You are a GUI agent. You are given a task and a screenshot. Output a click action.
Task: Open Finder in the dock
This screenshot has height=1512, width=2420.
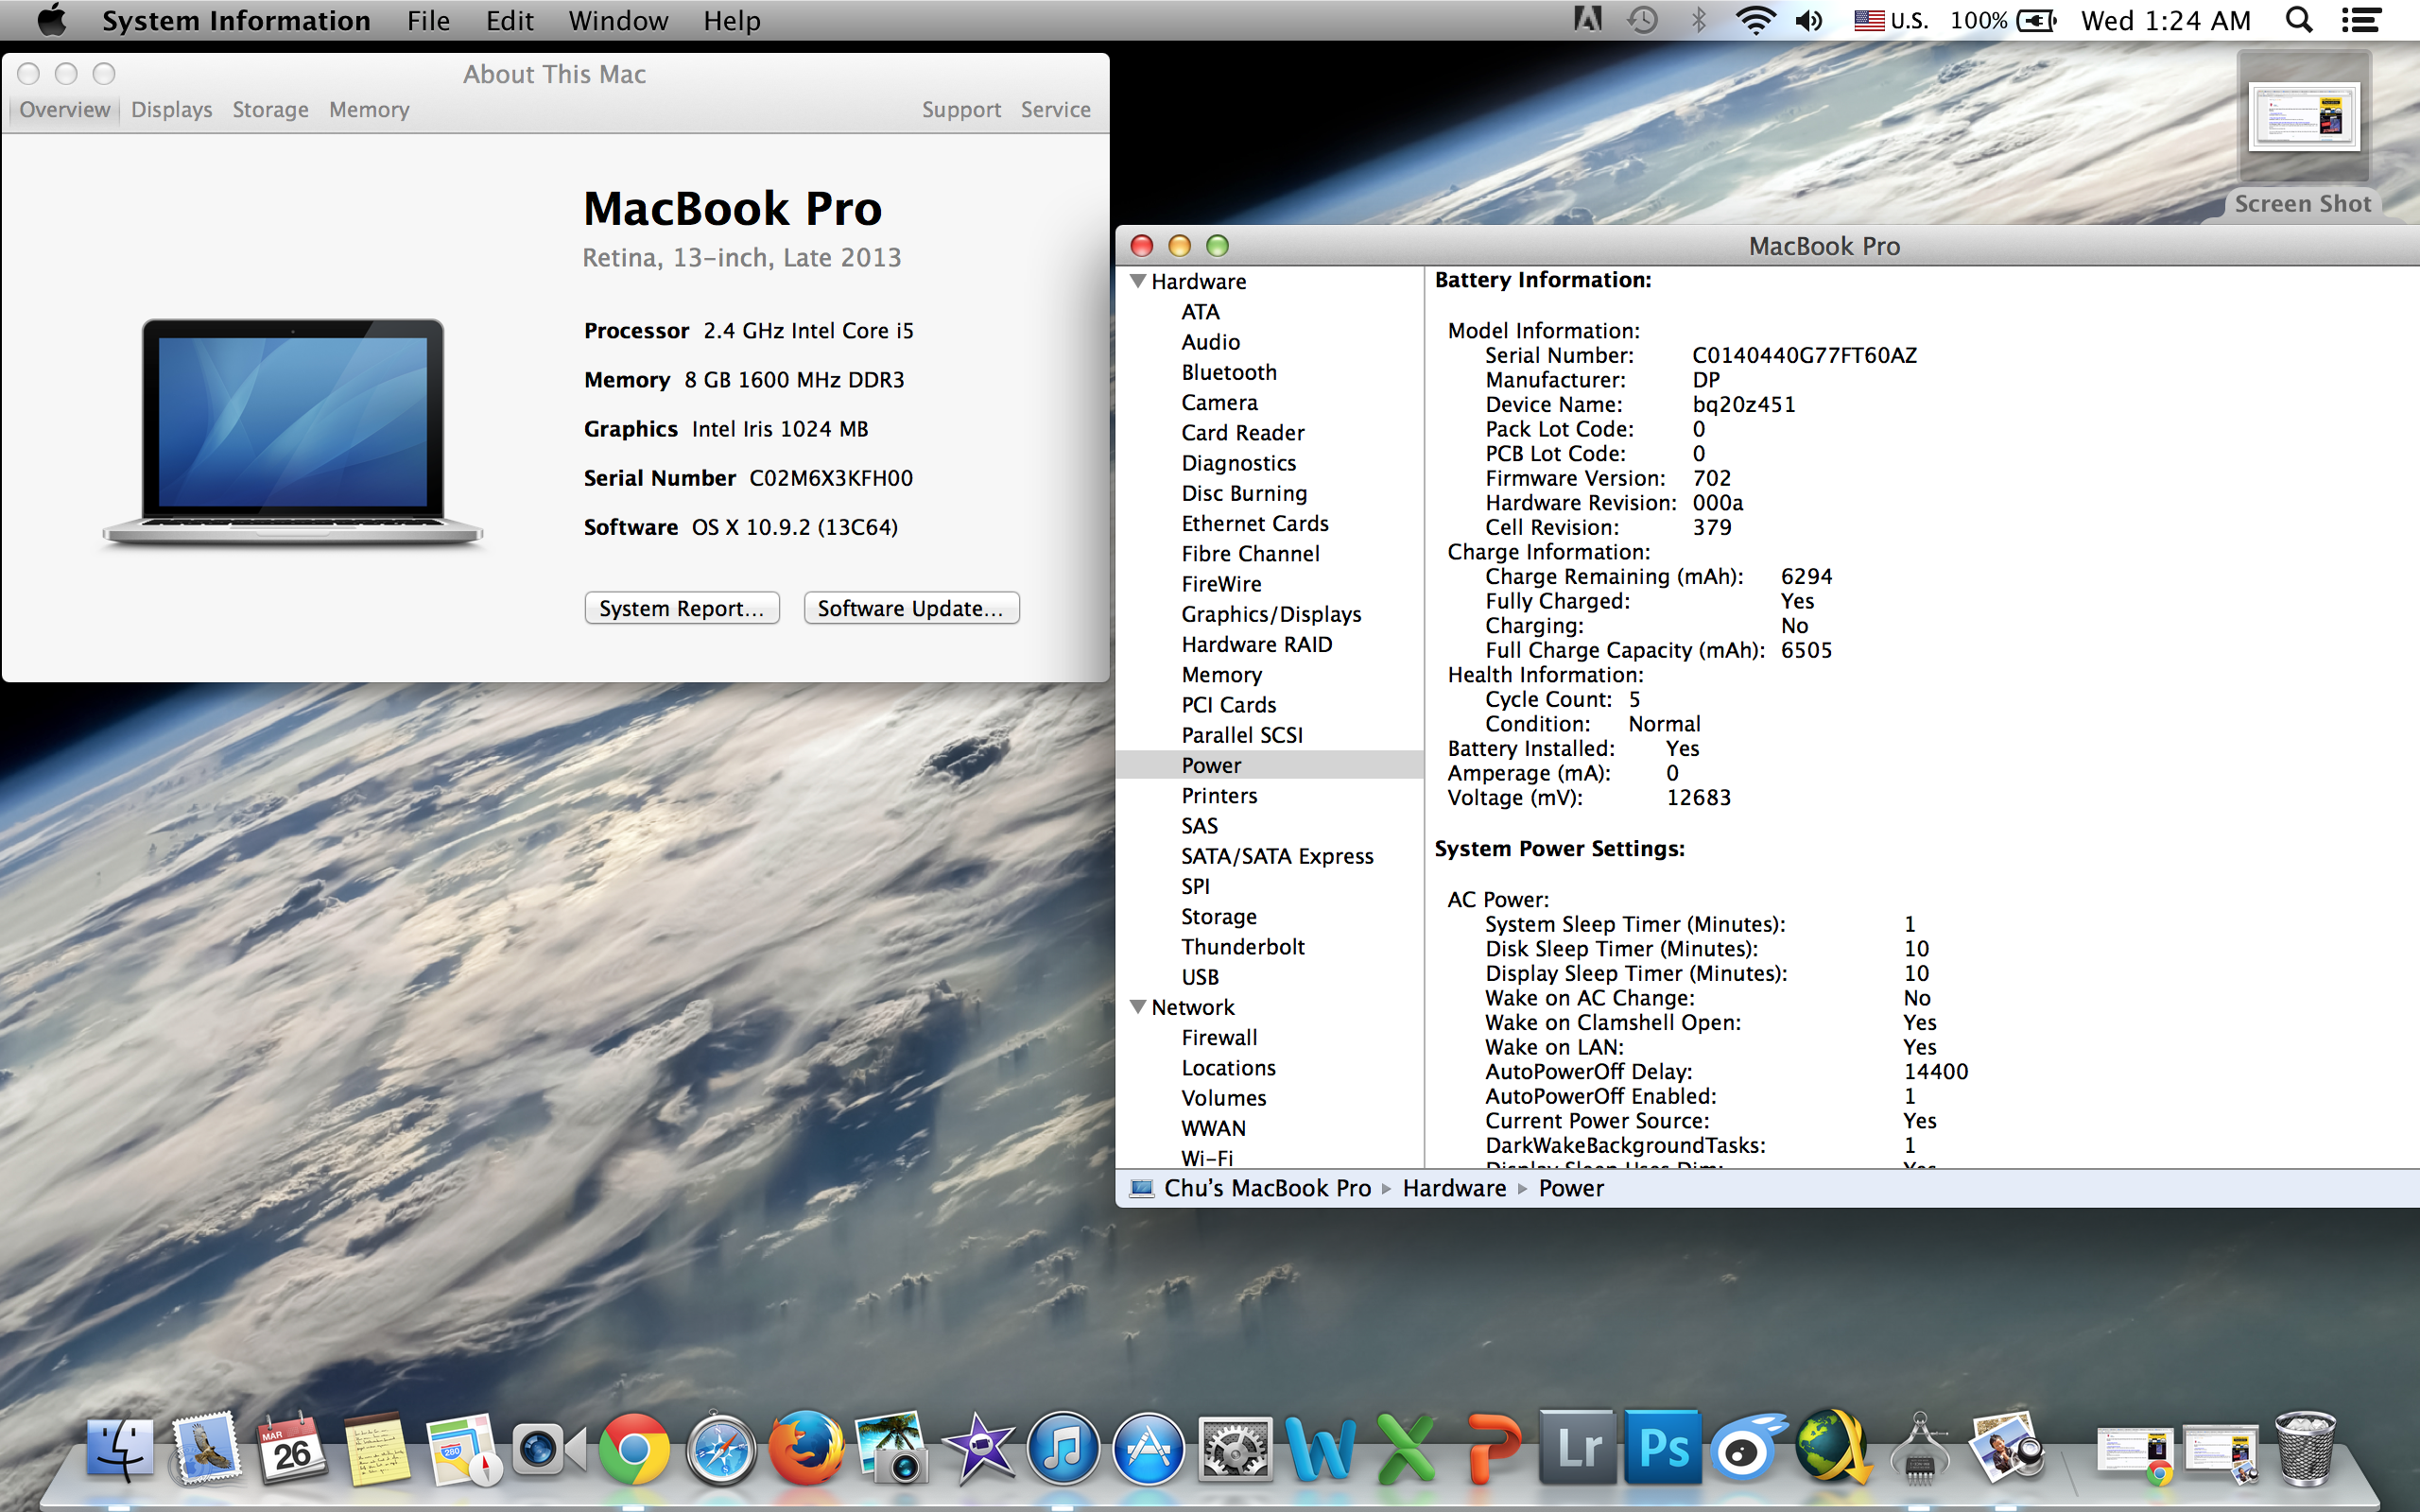pos(118,1450)
